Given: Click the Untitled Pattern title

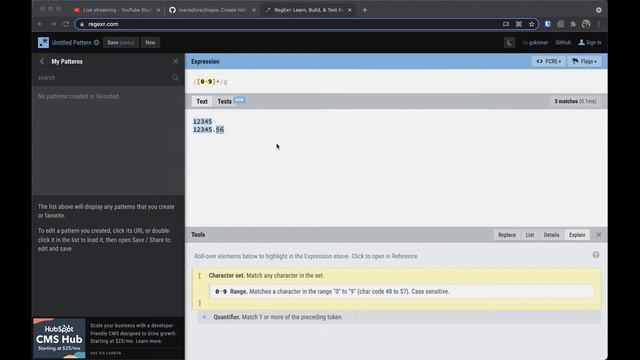Looking at the screenshot, I should [x=71, y=42].
